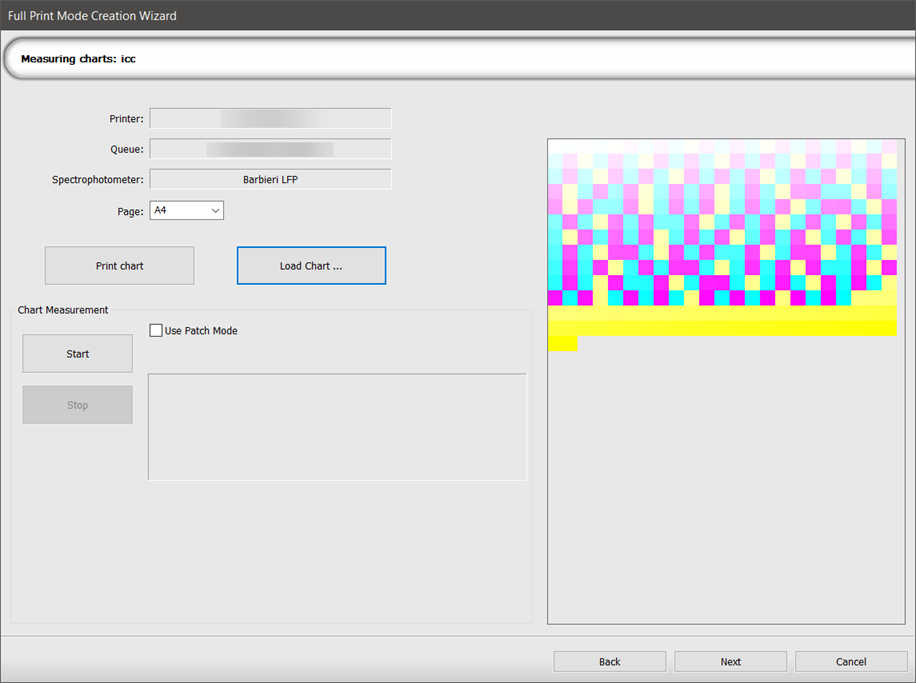Click the Chart Measurement group label
This screenshot has height=683, width=916.
[62, 310]
